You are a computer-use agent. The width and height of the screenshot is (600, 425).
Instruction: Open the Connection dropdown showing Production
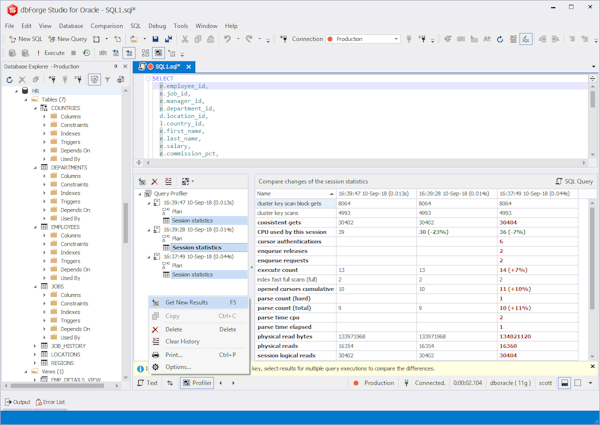[363, 39]
